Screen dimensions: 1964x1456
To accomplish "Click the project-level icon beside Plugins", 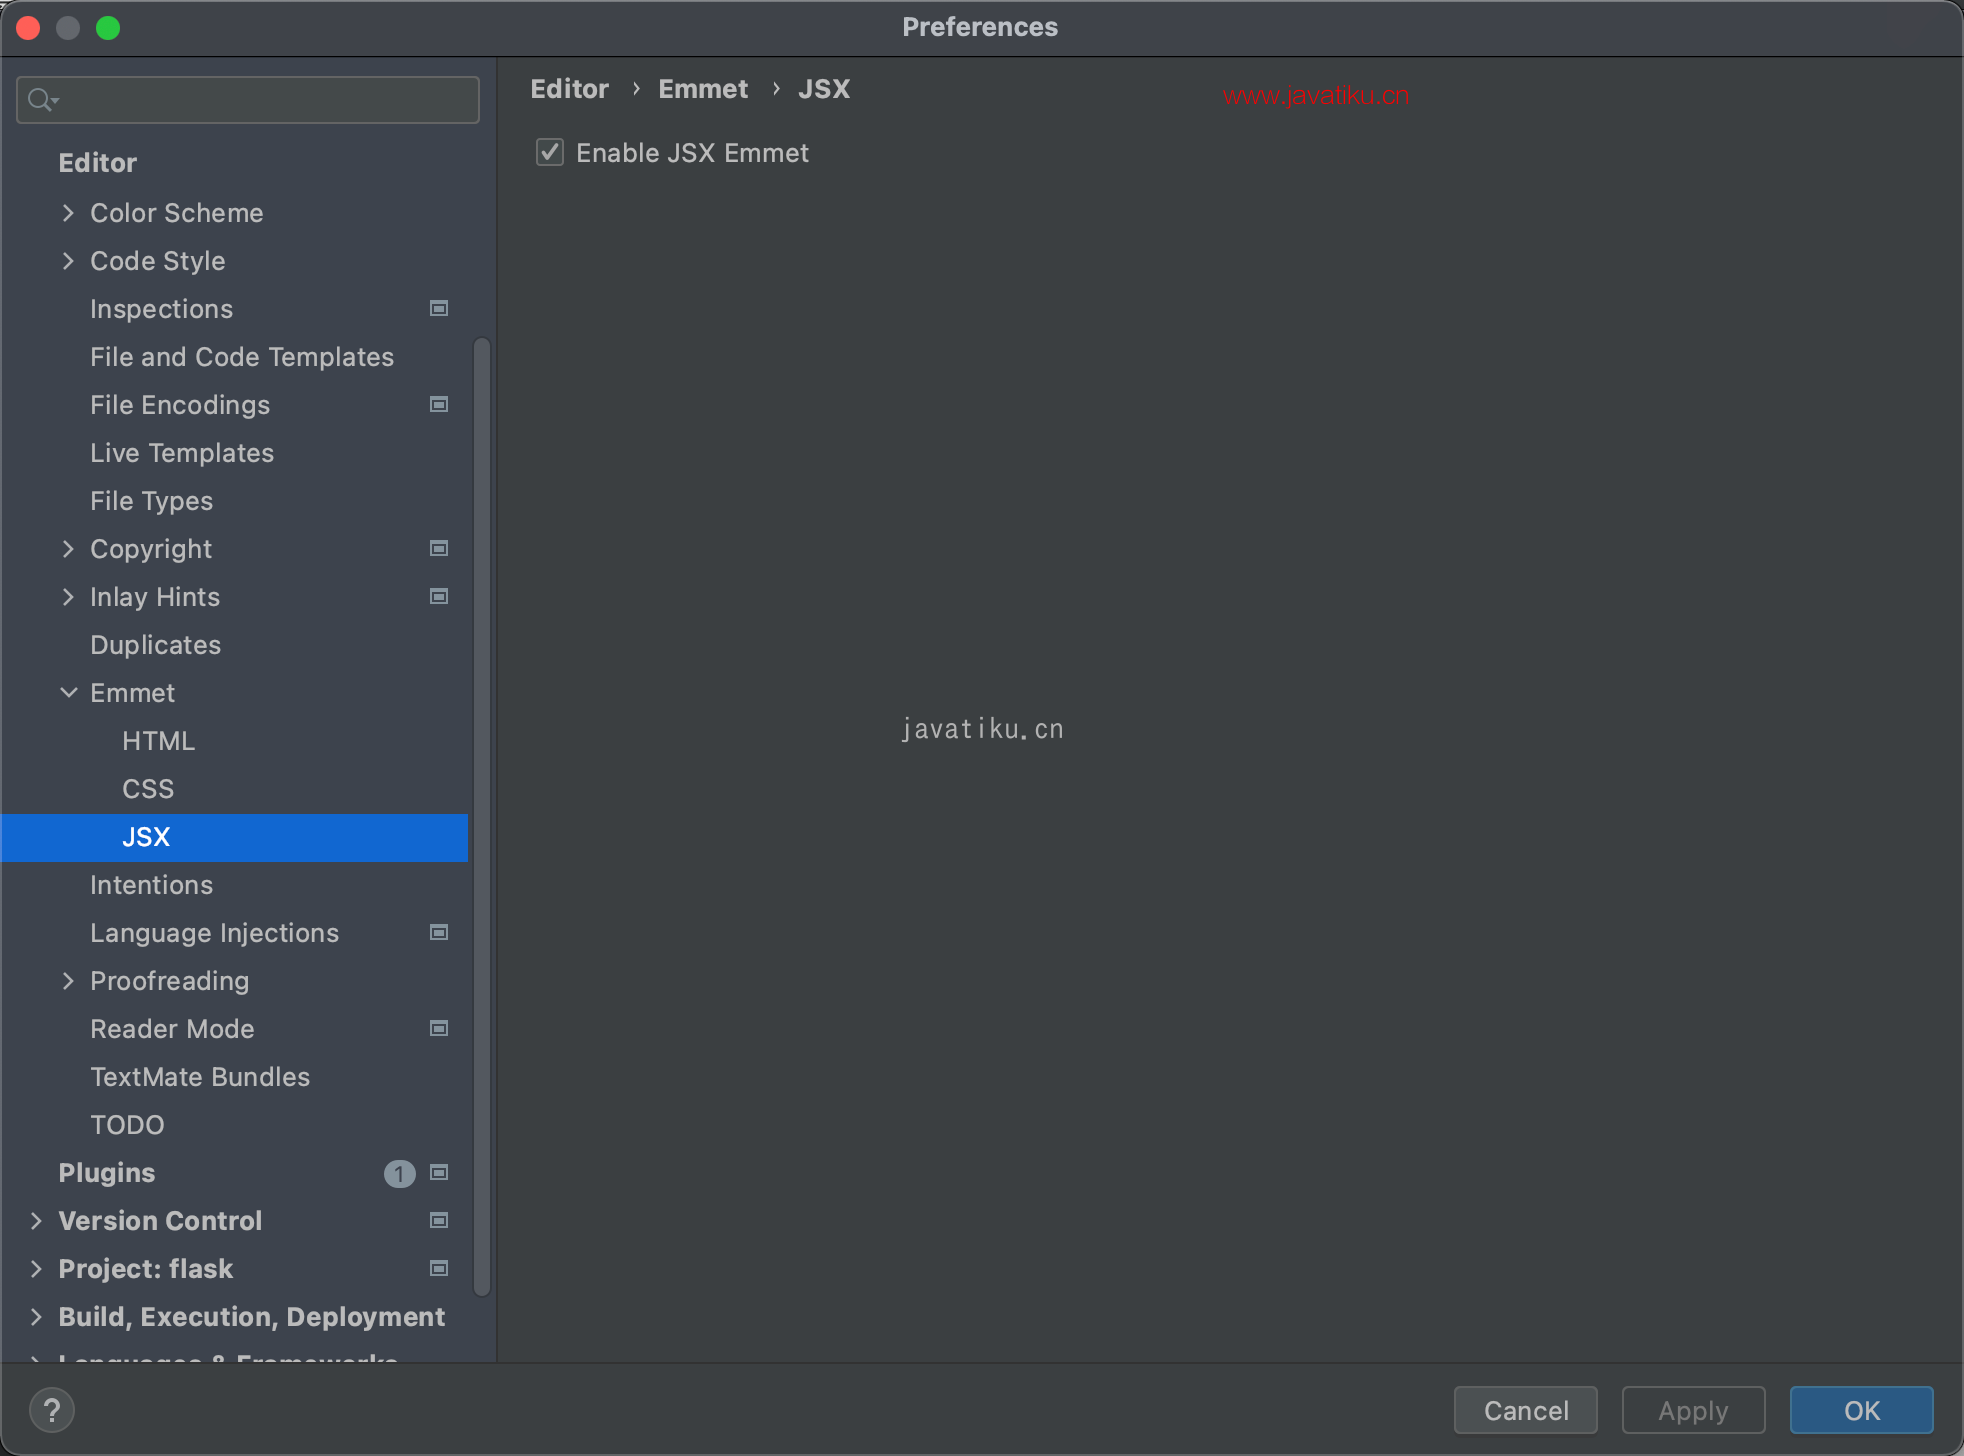I will (438, 1172).
